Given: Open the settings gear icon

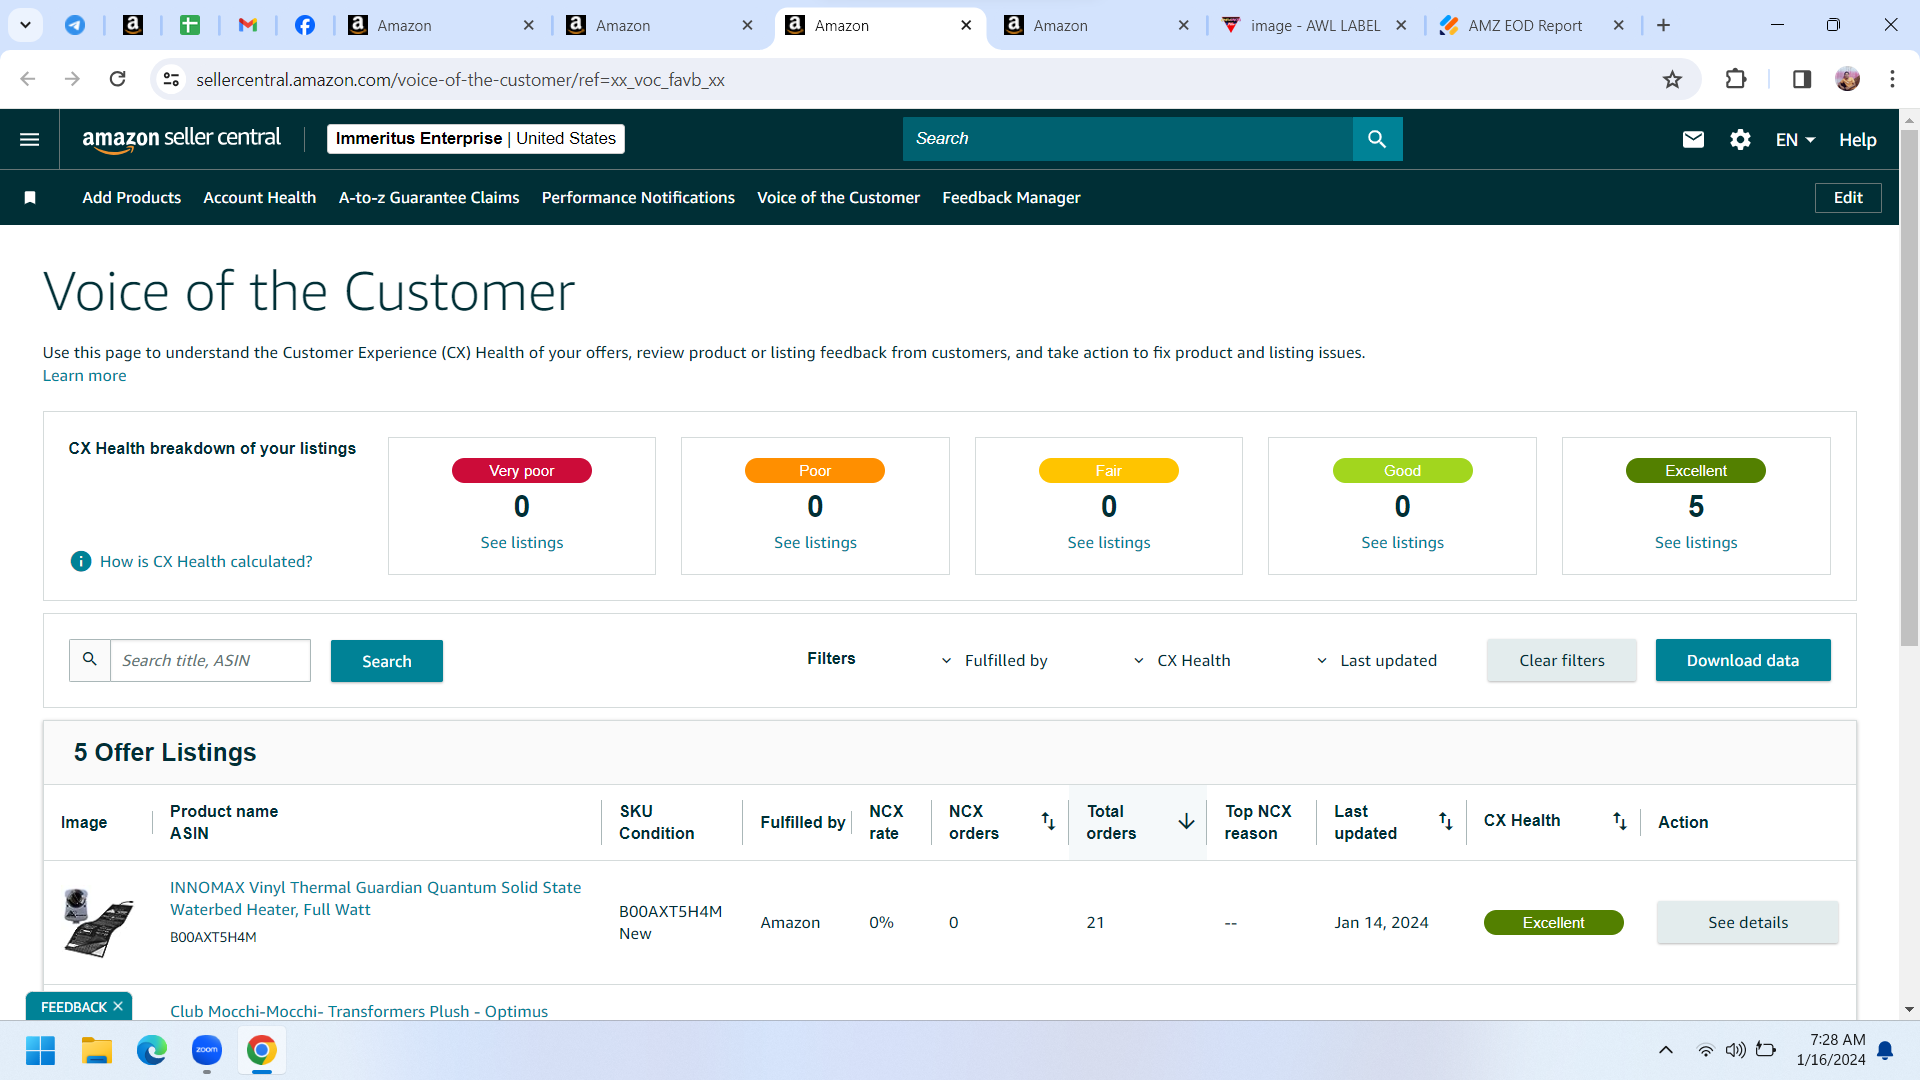Looking at the screenshot, I should (1740, 140).
